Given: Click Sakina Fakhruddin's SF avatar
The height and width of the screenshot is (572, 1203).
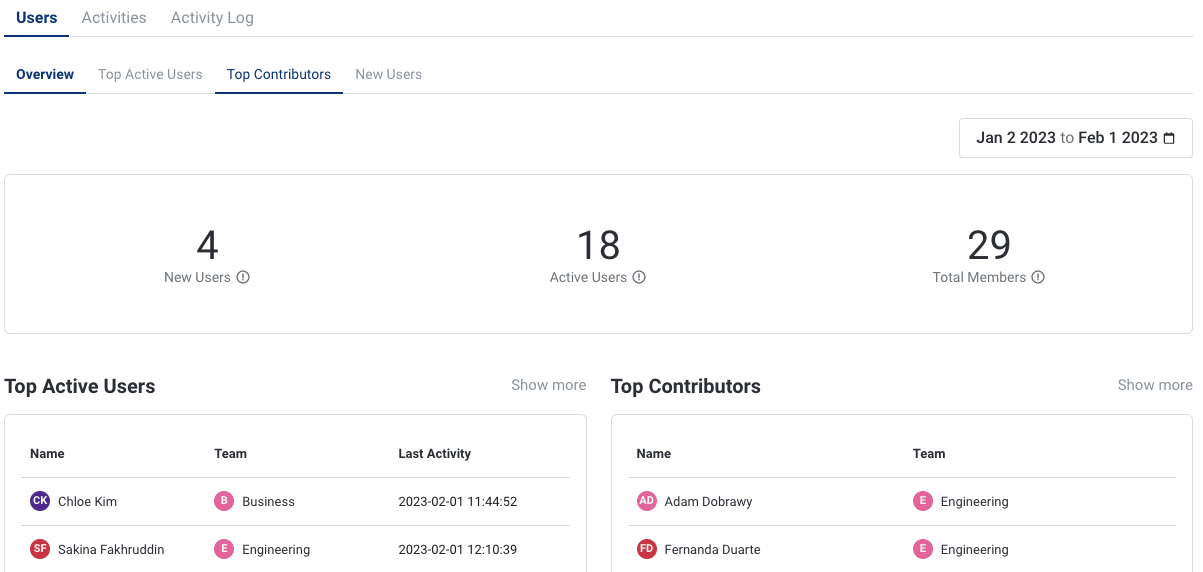Looking at the screenshot, I should (40, 549).
